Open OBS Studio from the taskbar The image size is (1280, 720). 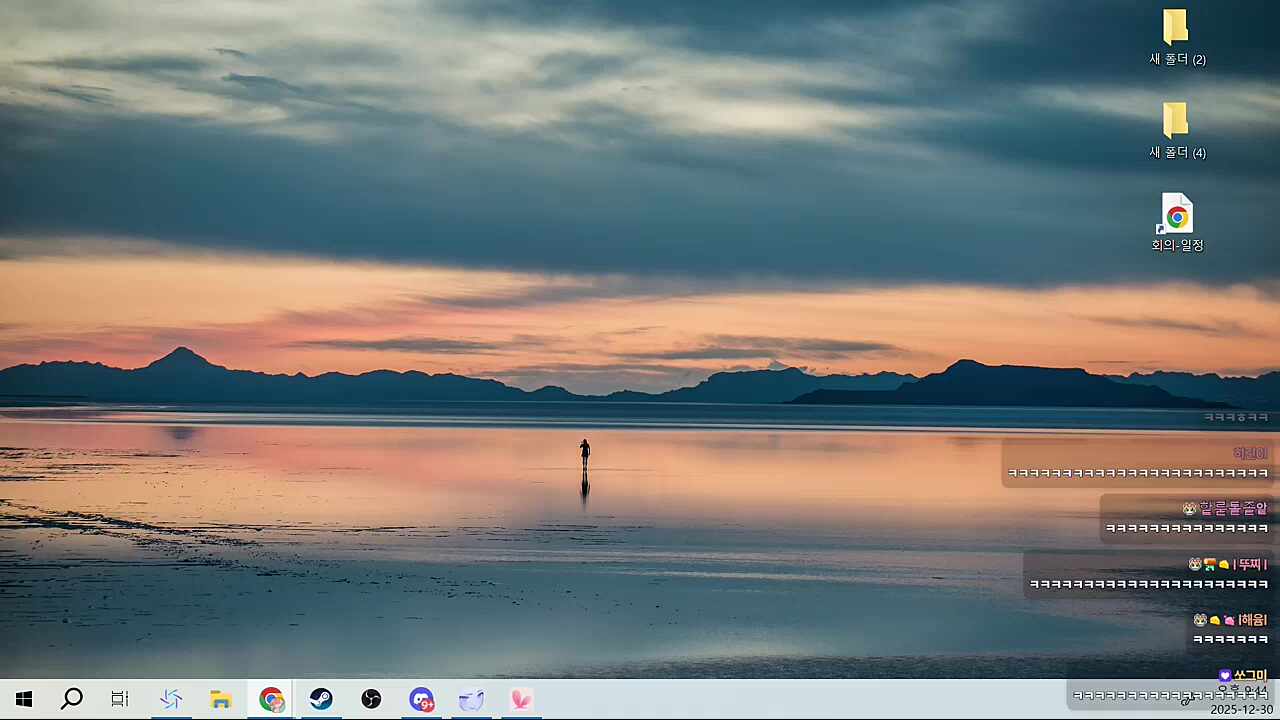click(x=371, y=699)
